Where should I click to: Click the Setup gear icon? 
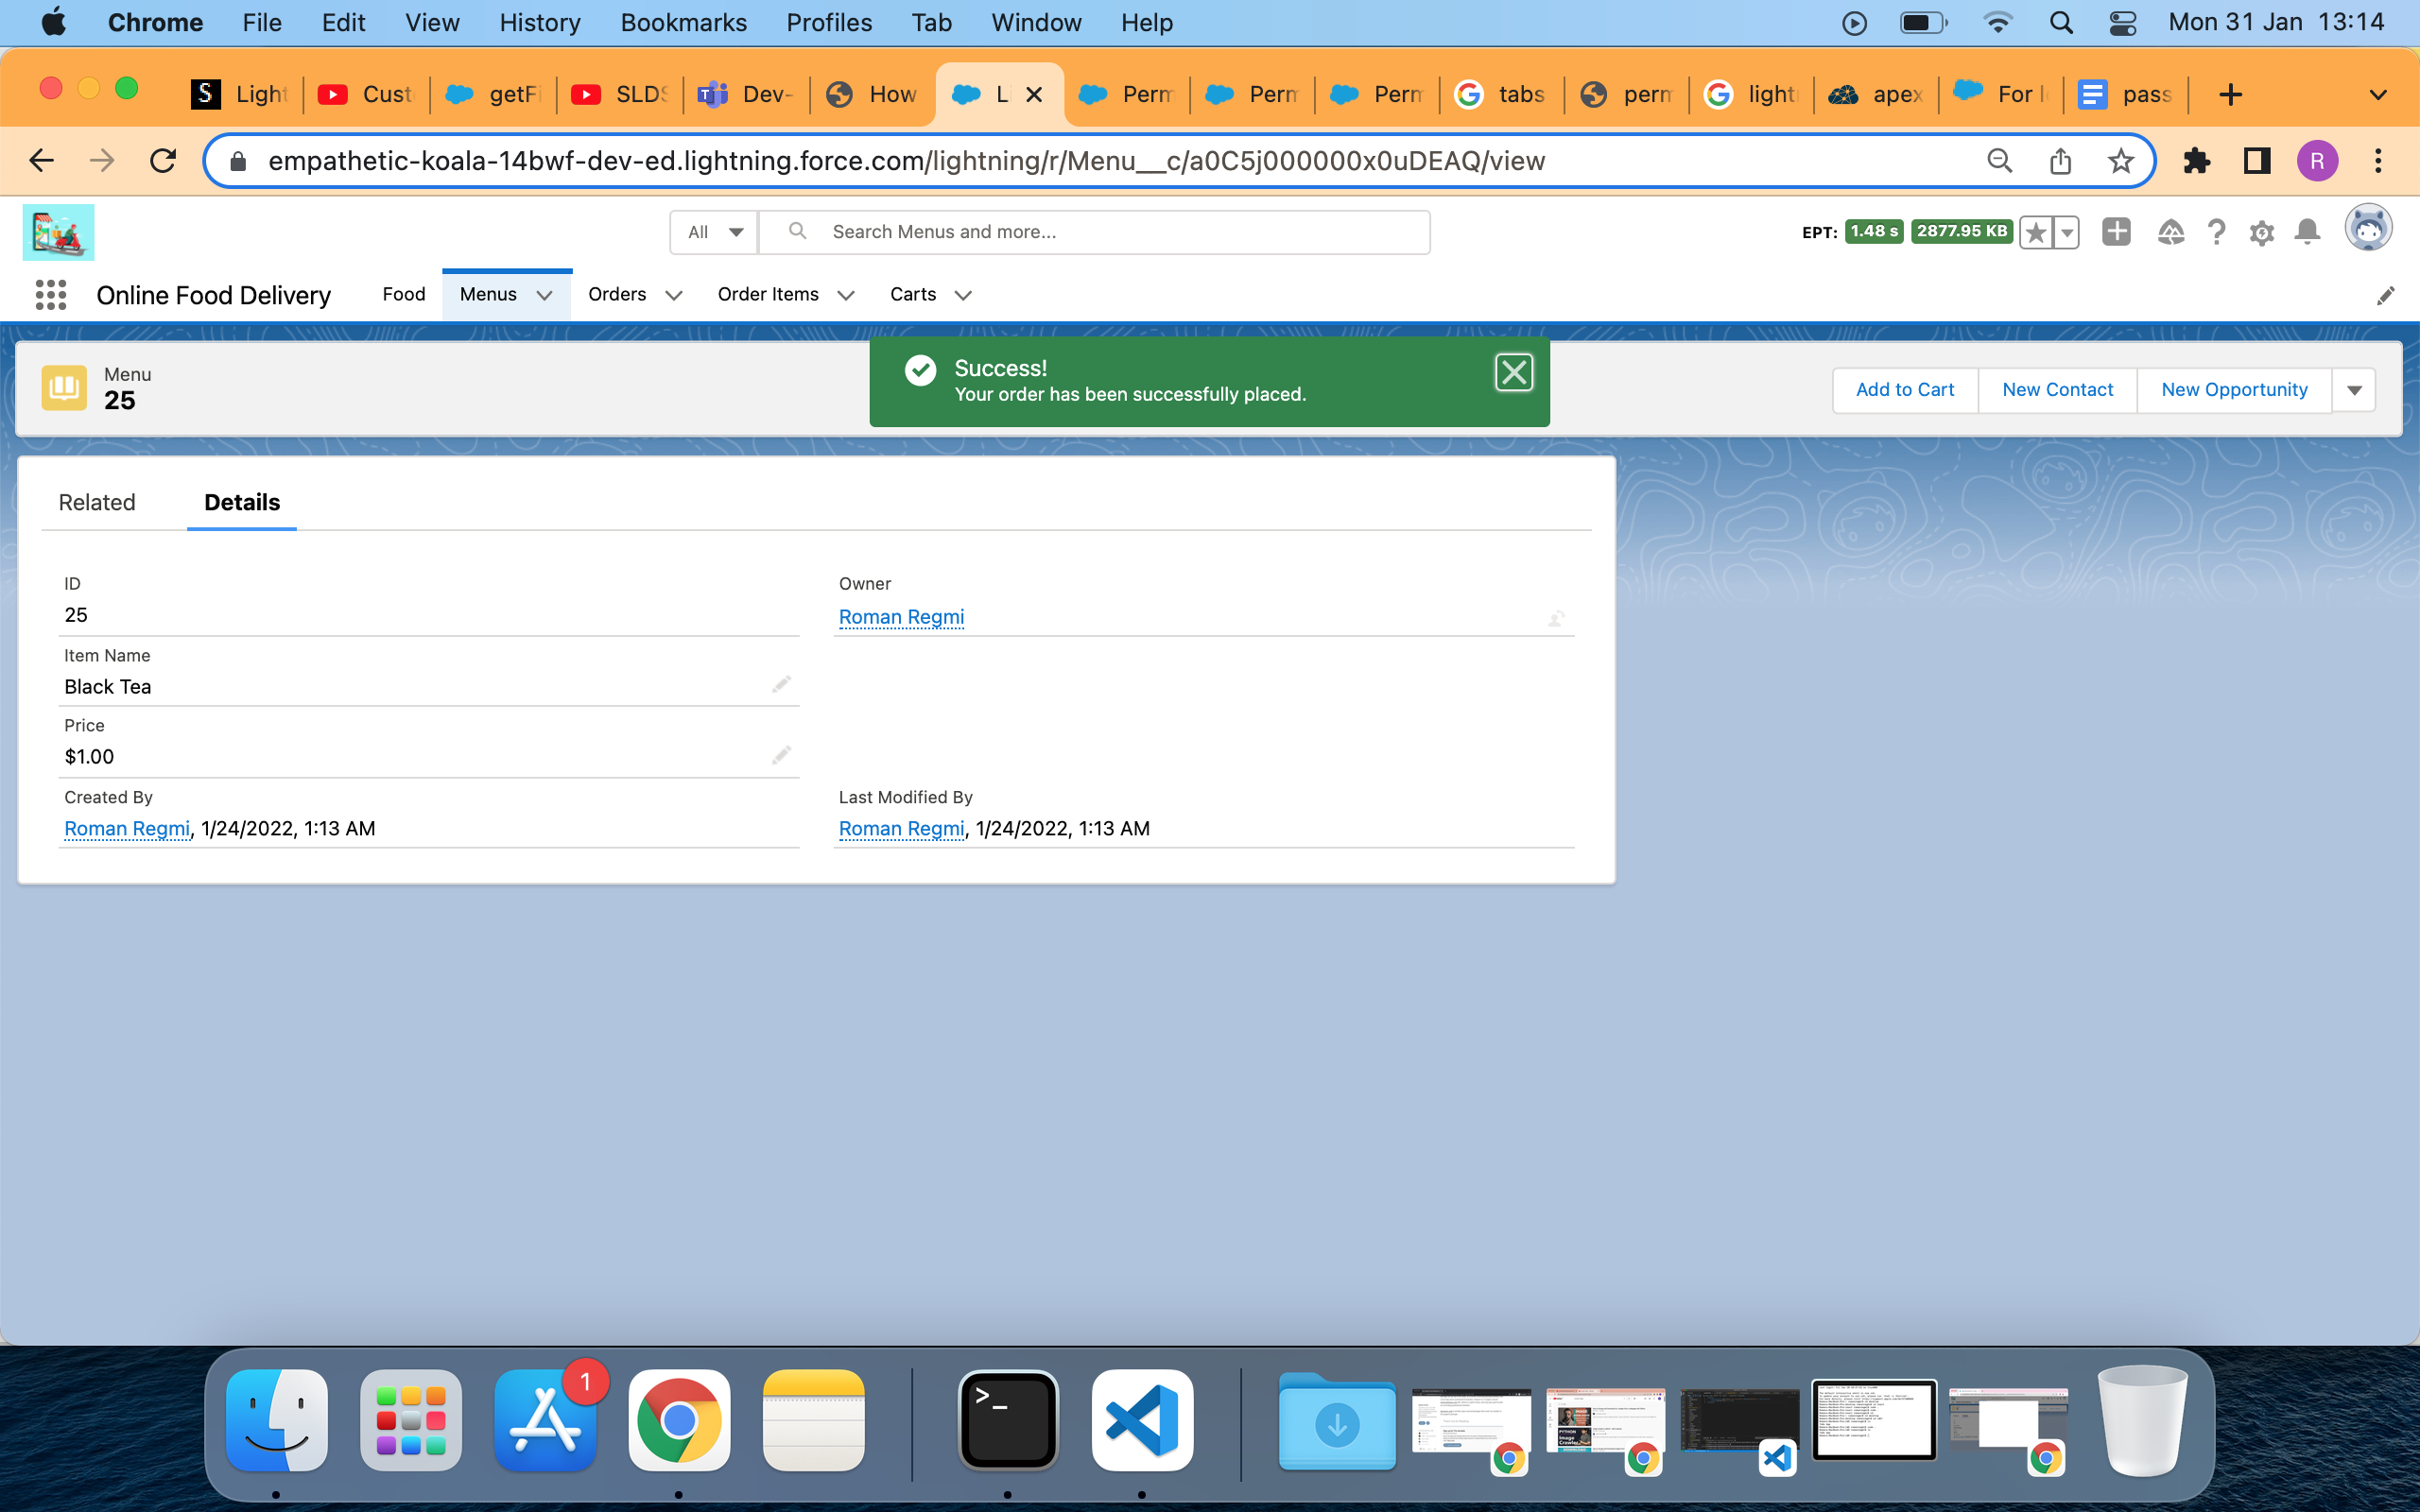[x=2262, y=233]
